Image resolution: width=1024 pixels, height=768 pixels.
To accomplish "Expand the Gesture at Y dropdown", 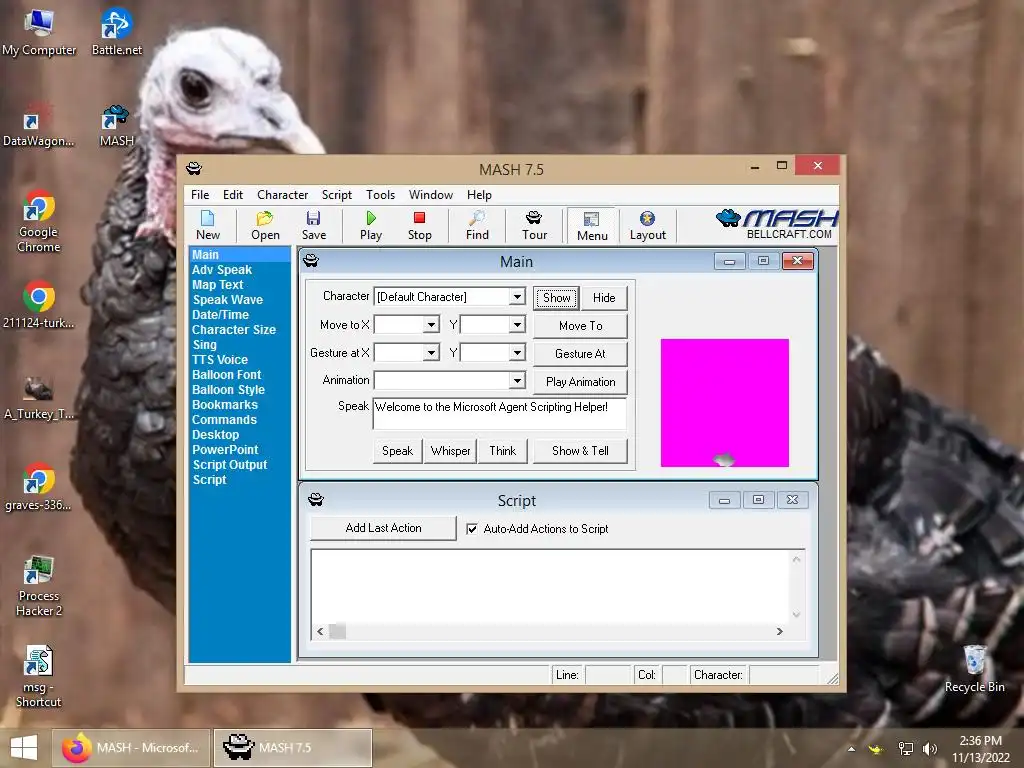I will coord(517,353).
